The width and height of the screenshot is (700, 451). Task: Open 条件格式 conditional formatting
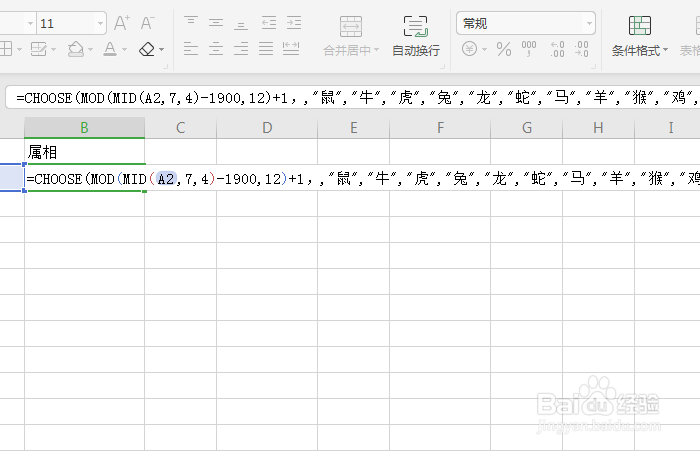pyautogui.click(x=640, y=36)
